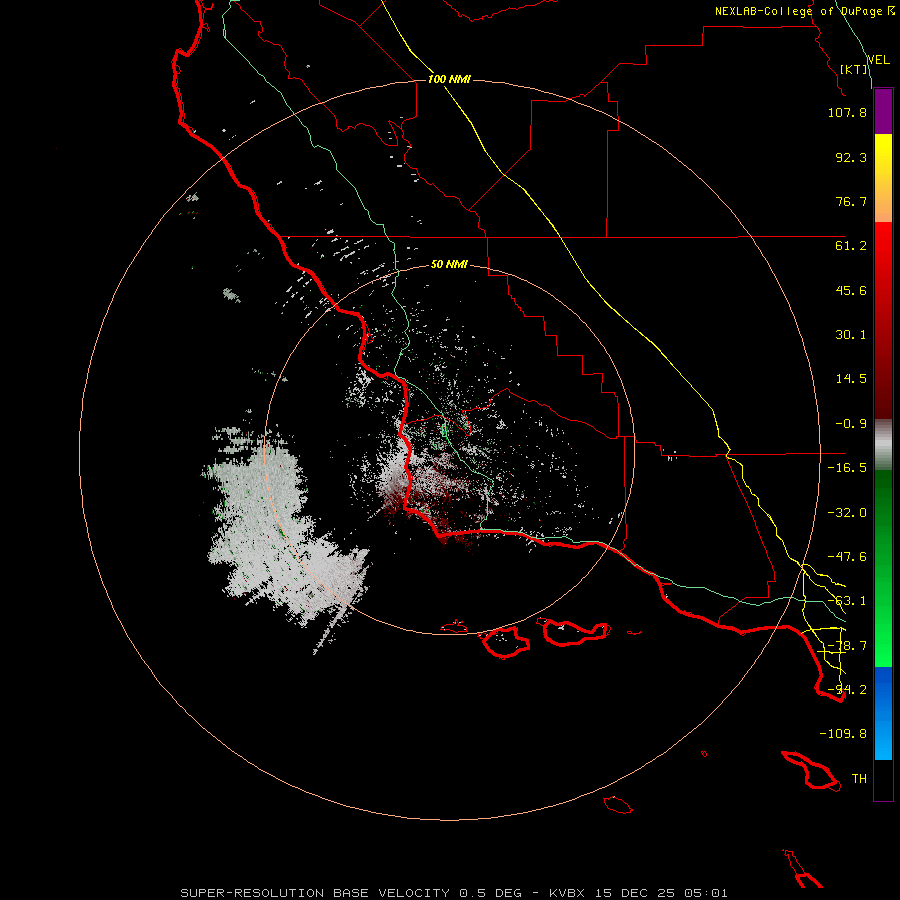Click the 100 NMI range ring label
Viewport: 900px width, 900px height.
449,79
